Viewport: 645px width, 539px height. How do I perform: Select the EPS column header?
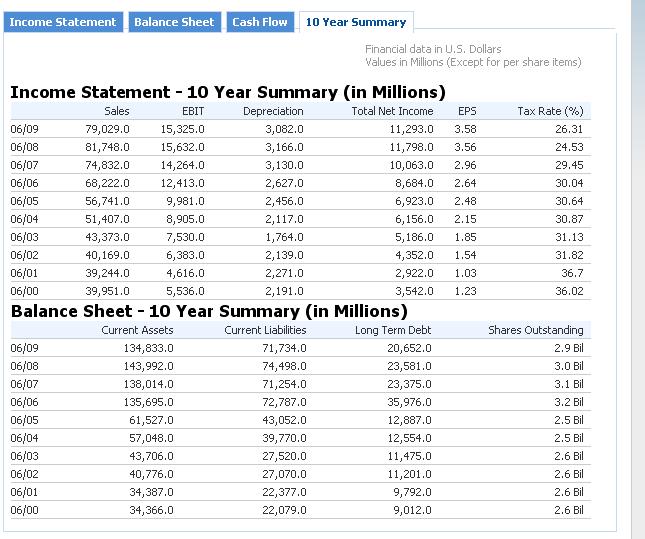(467, 111)
